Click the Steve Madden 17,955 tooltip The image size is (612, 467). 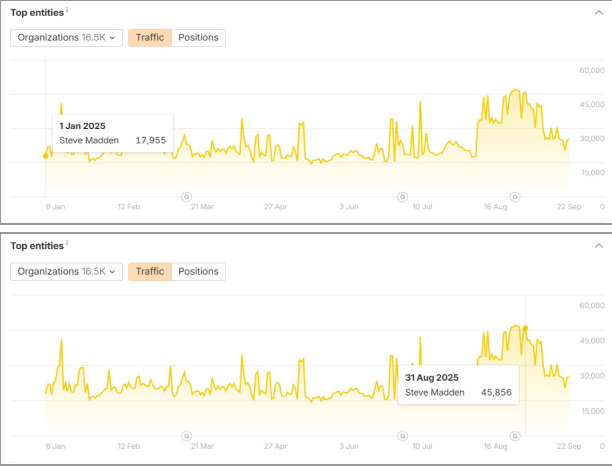[112, 133]
